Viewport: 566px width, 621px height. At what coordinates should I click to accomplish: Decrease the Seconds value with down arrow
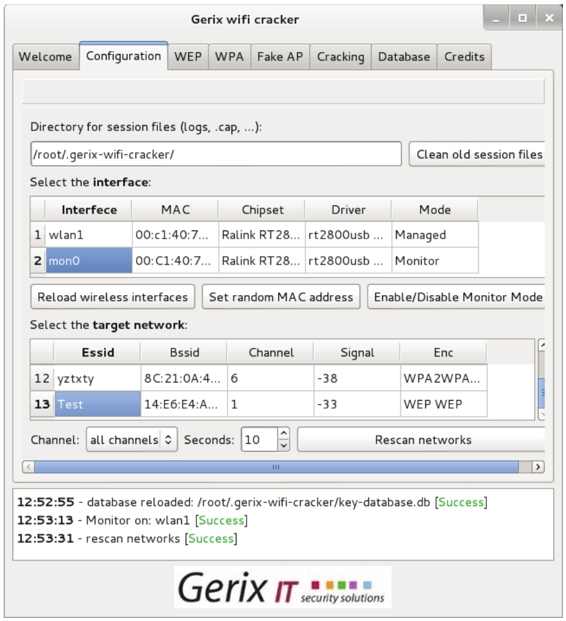(x=283, y=446)
